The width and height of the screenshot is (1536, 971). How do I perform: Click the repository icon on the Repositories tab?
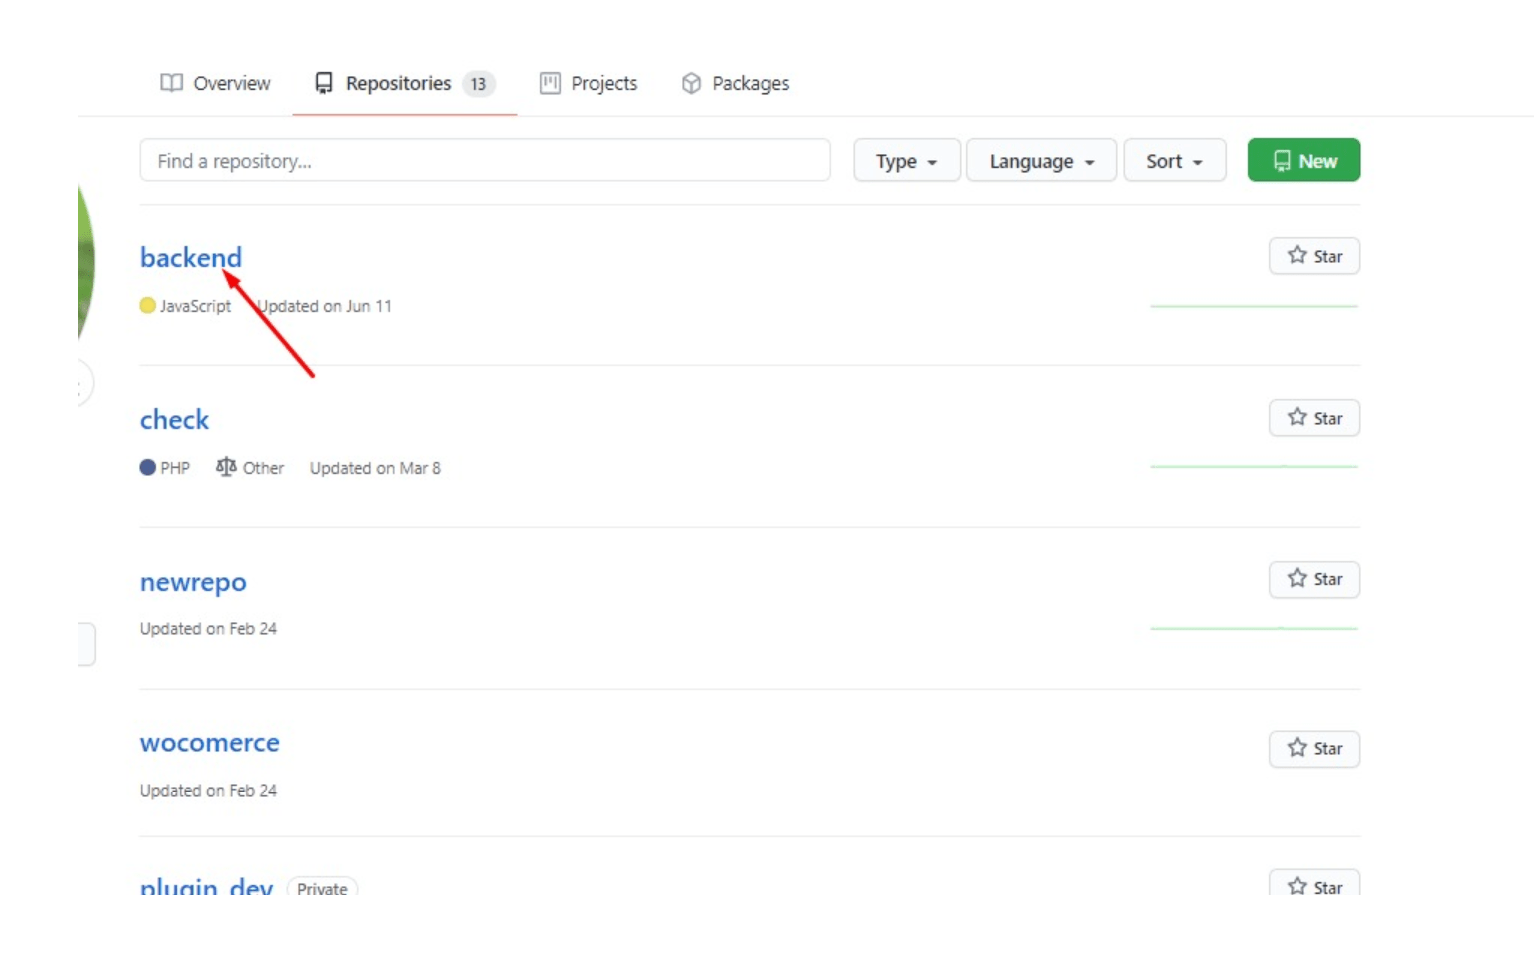(323, 84)
